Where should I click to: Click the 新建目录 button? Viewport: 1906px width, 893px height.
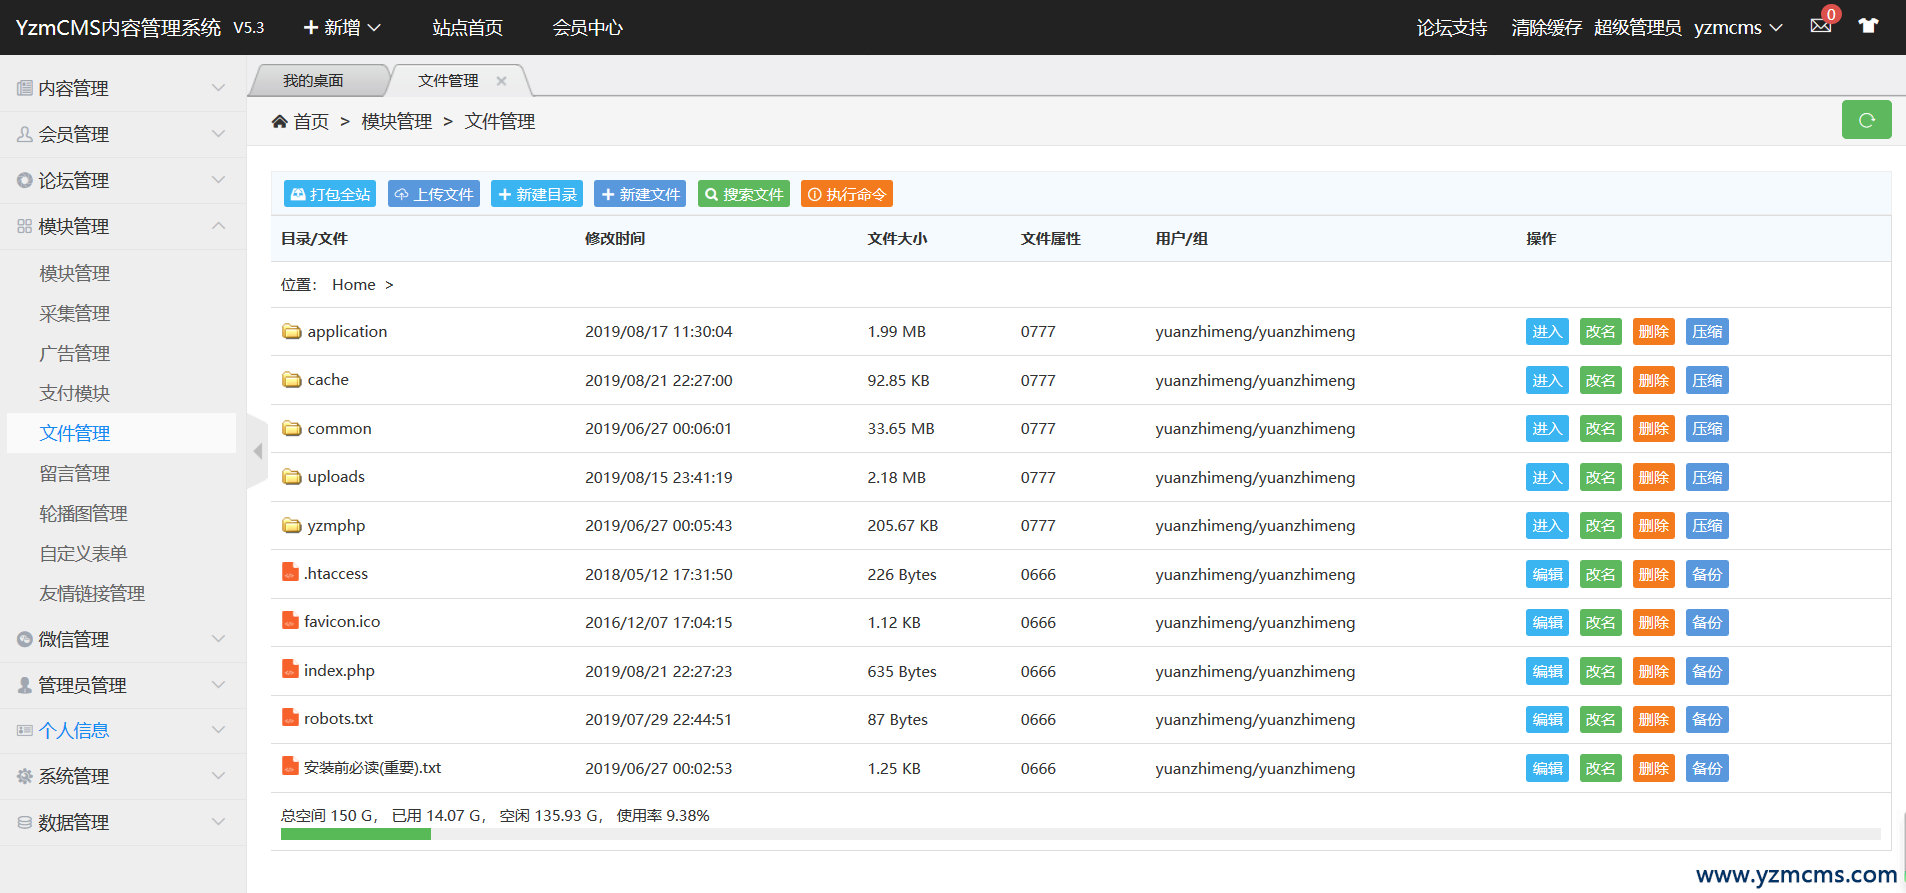coord(537,194)
